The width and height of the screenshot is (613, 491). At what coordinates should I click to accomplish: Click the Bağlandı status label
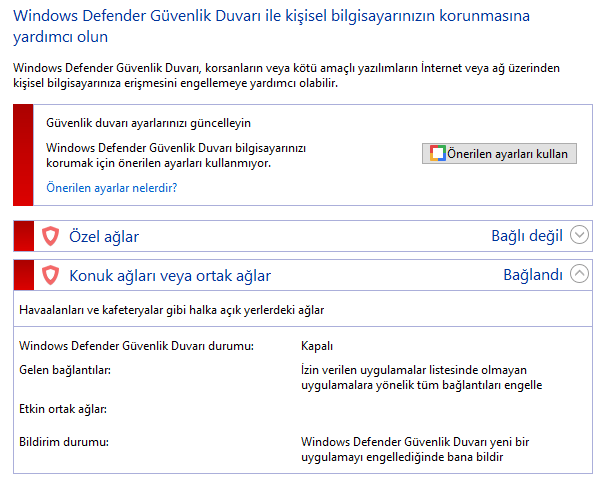point(532,275)
